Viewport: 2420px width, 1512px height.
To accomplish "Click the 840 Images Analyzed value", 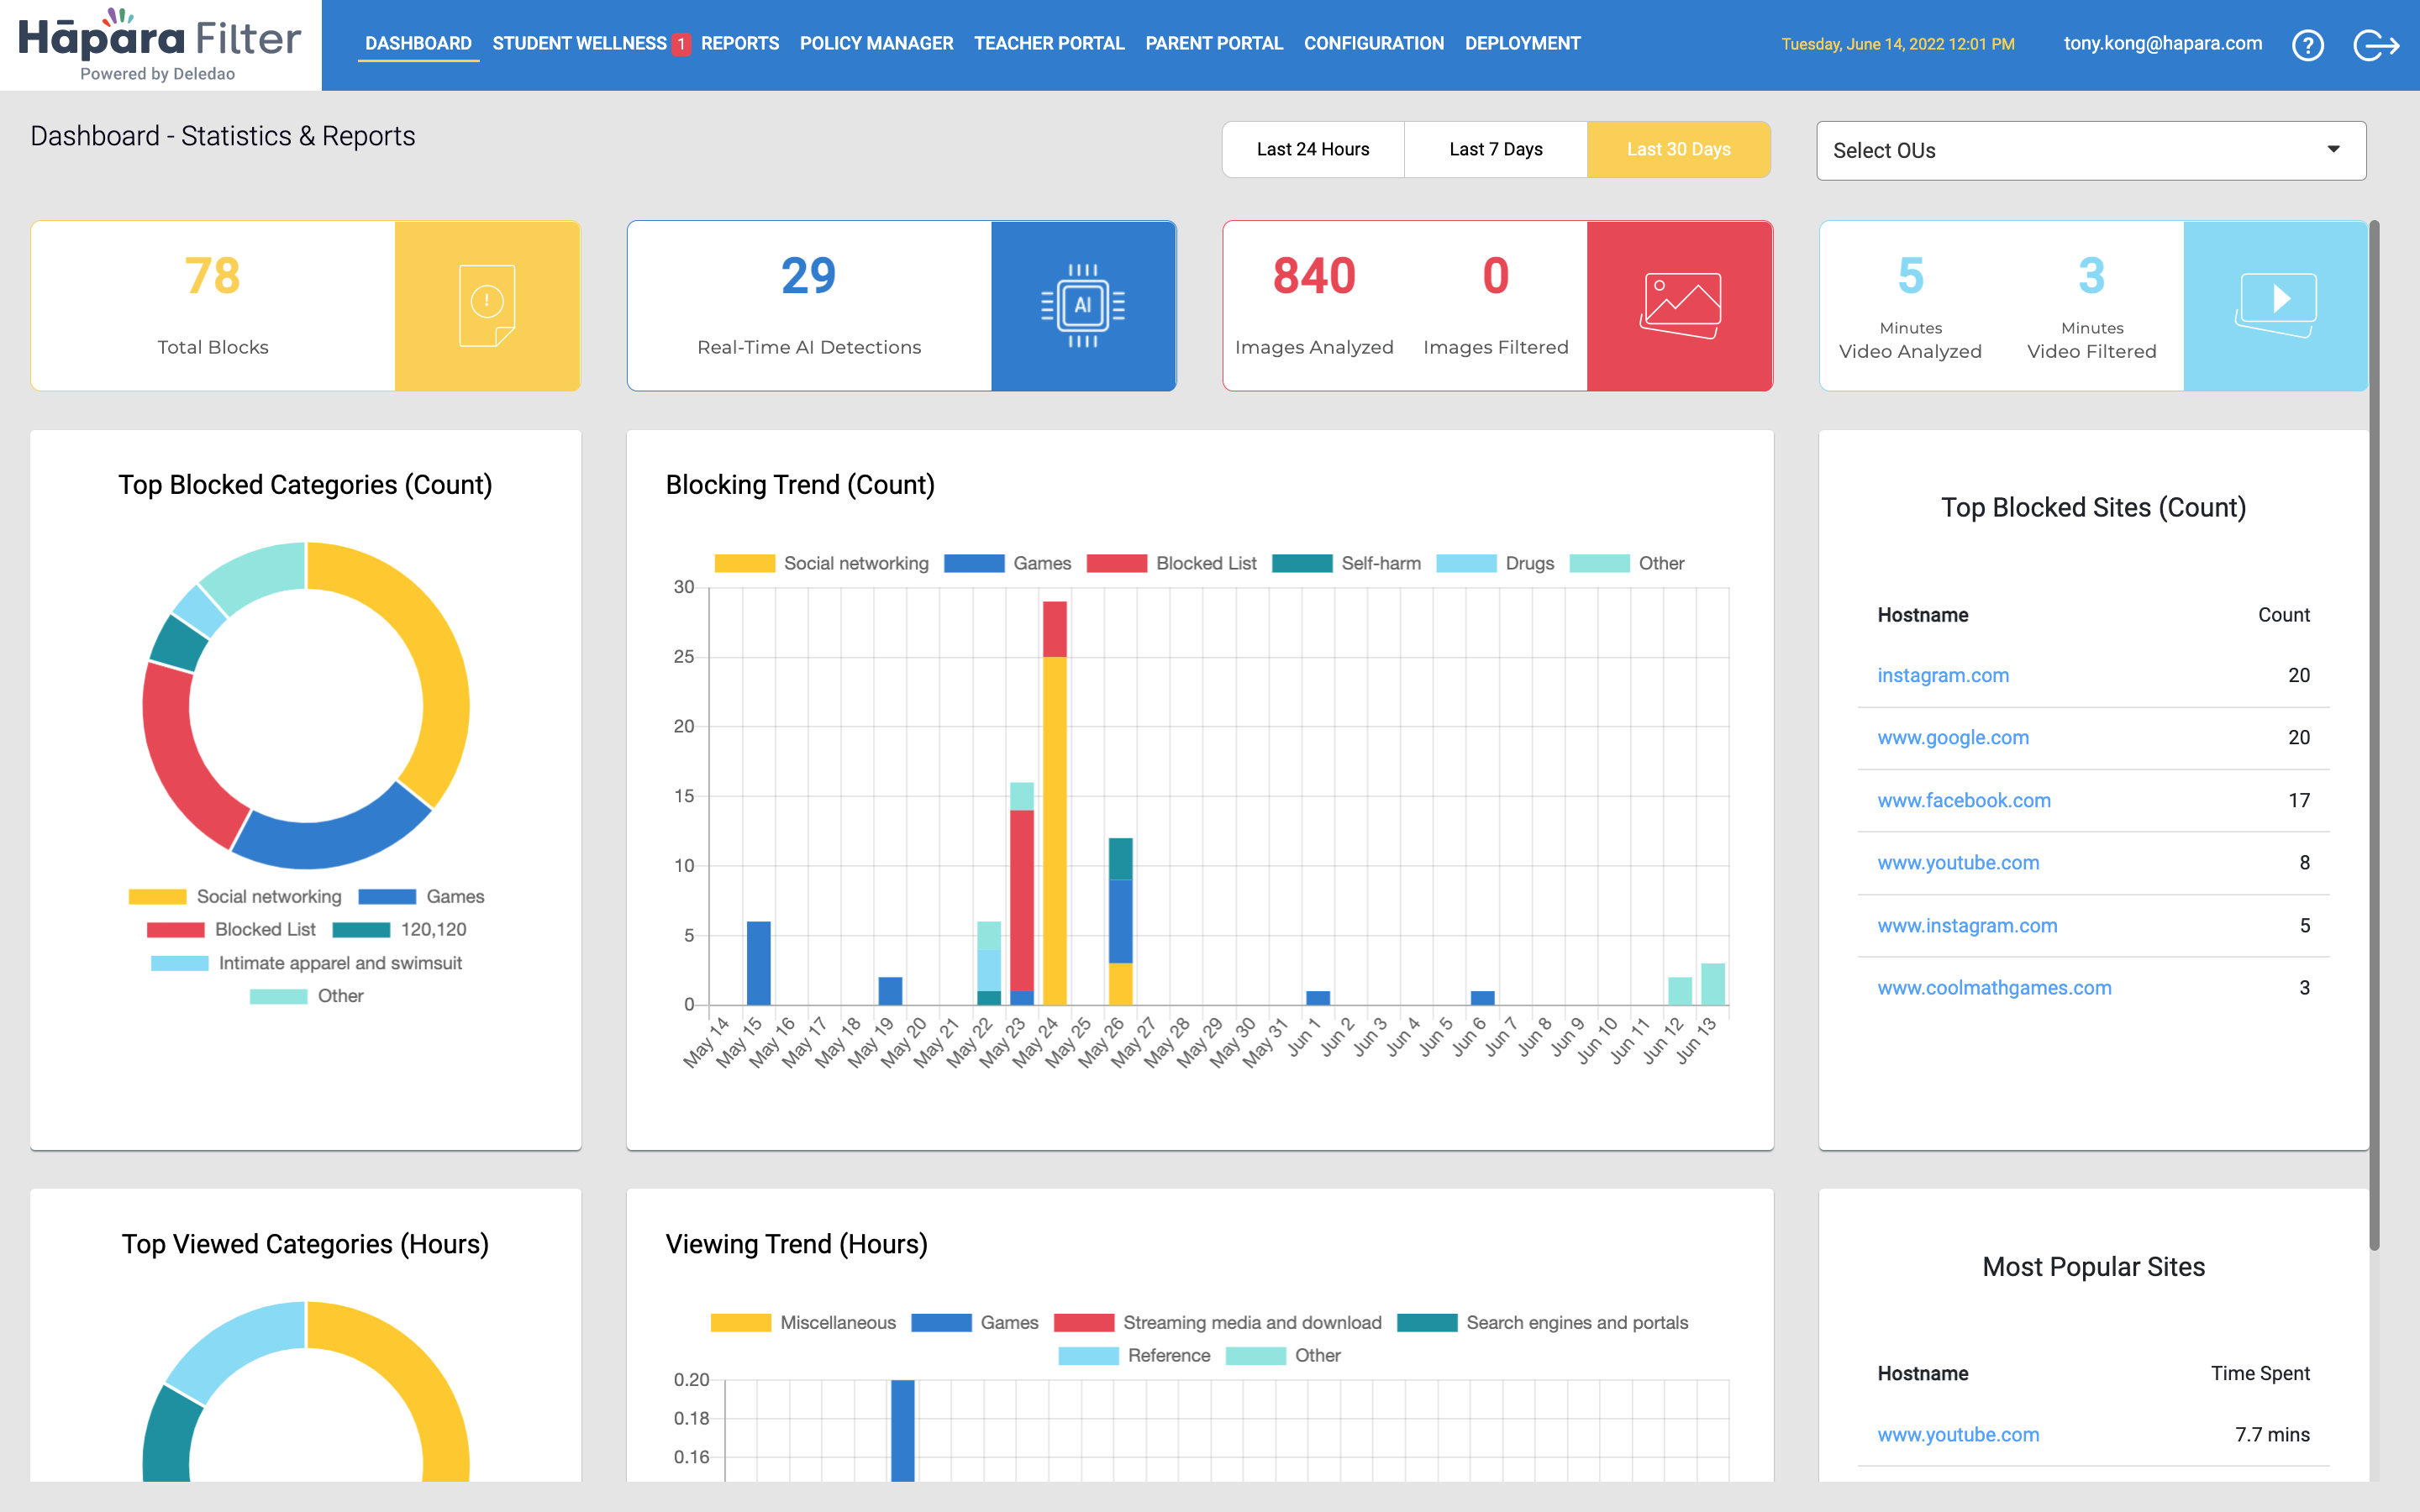I will [1313, 276].
